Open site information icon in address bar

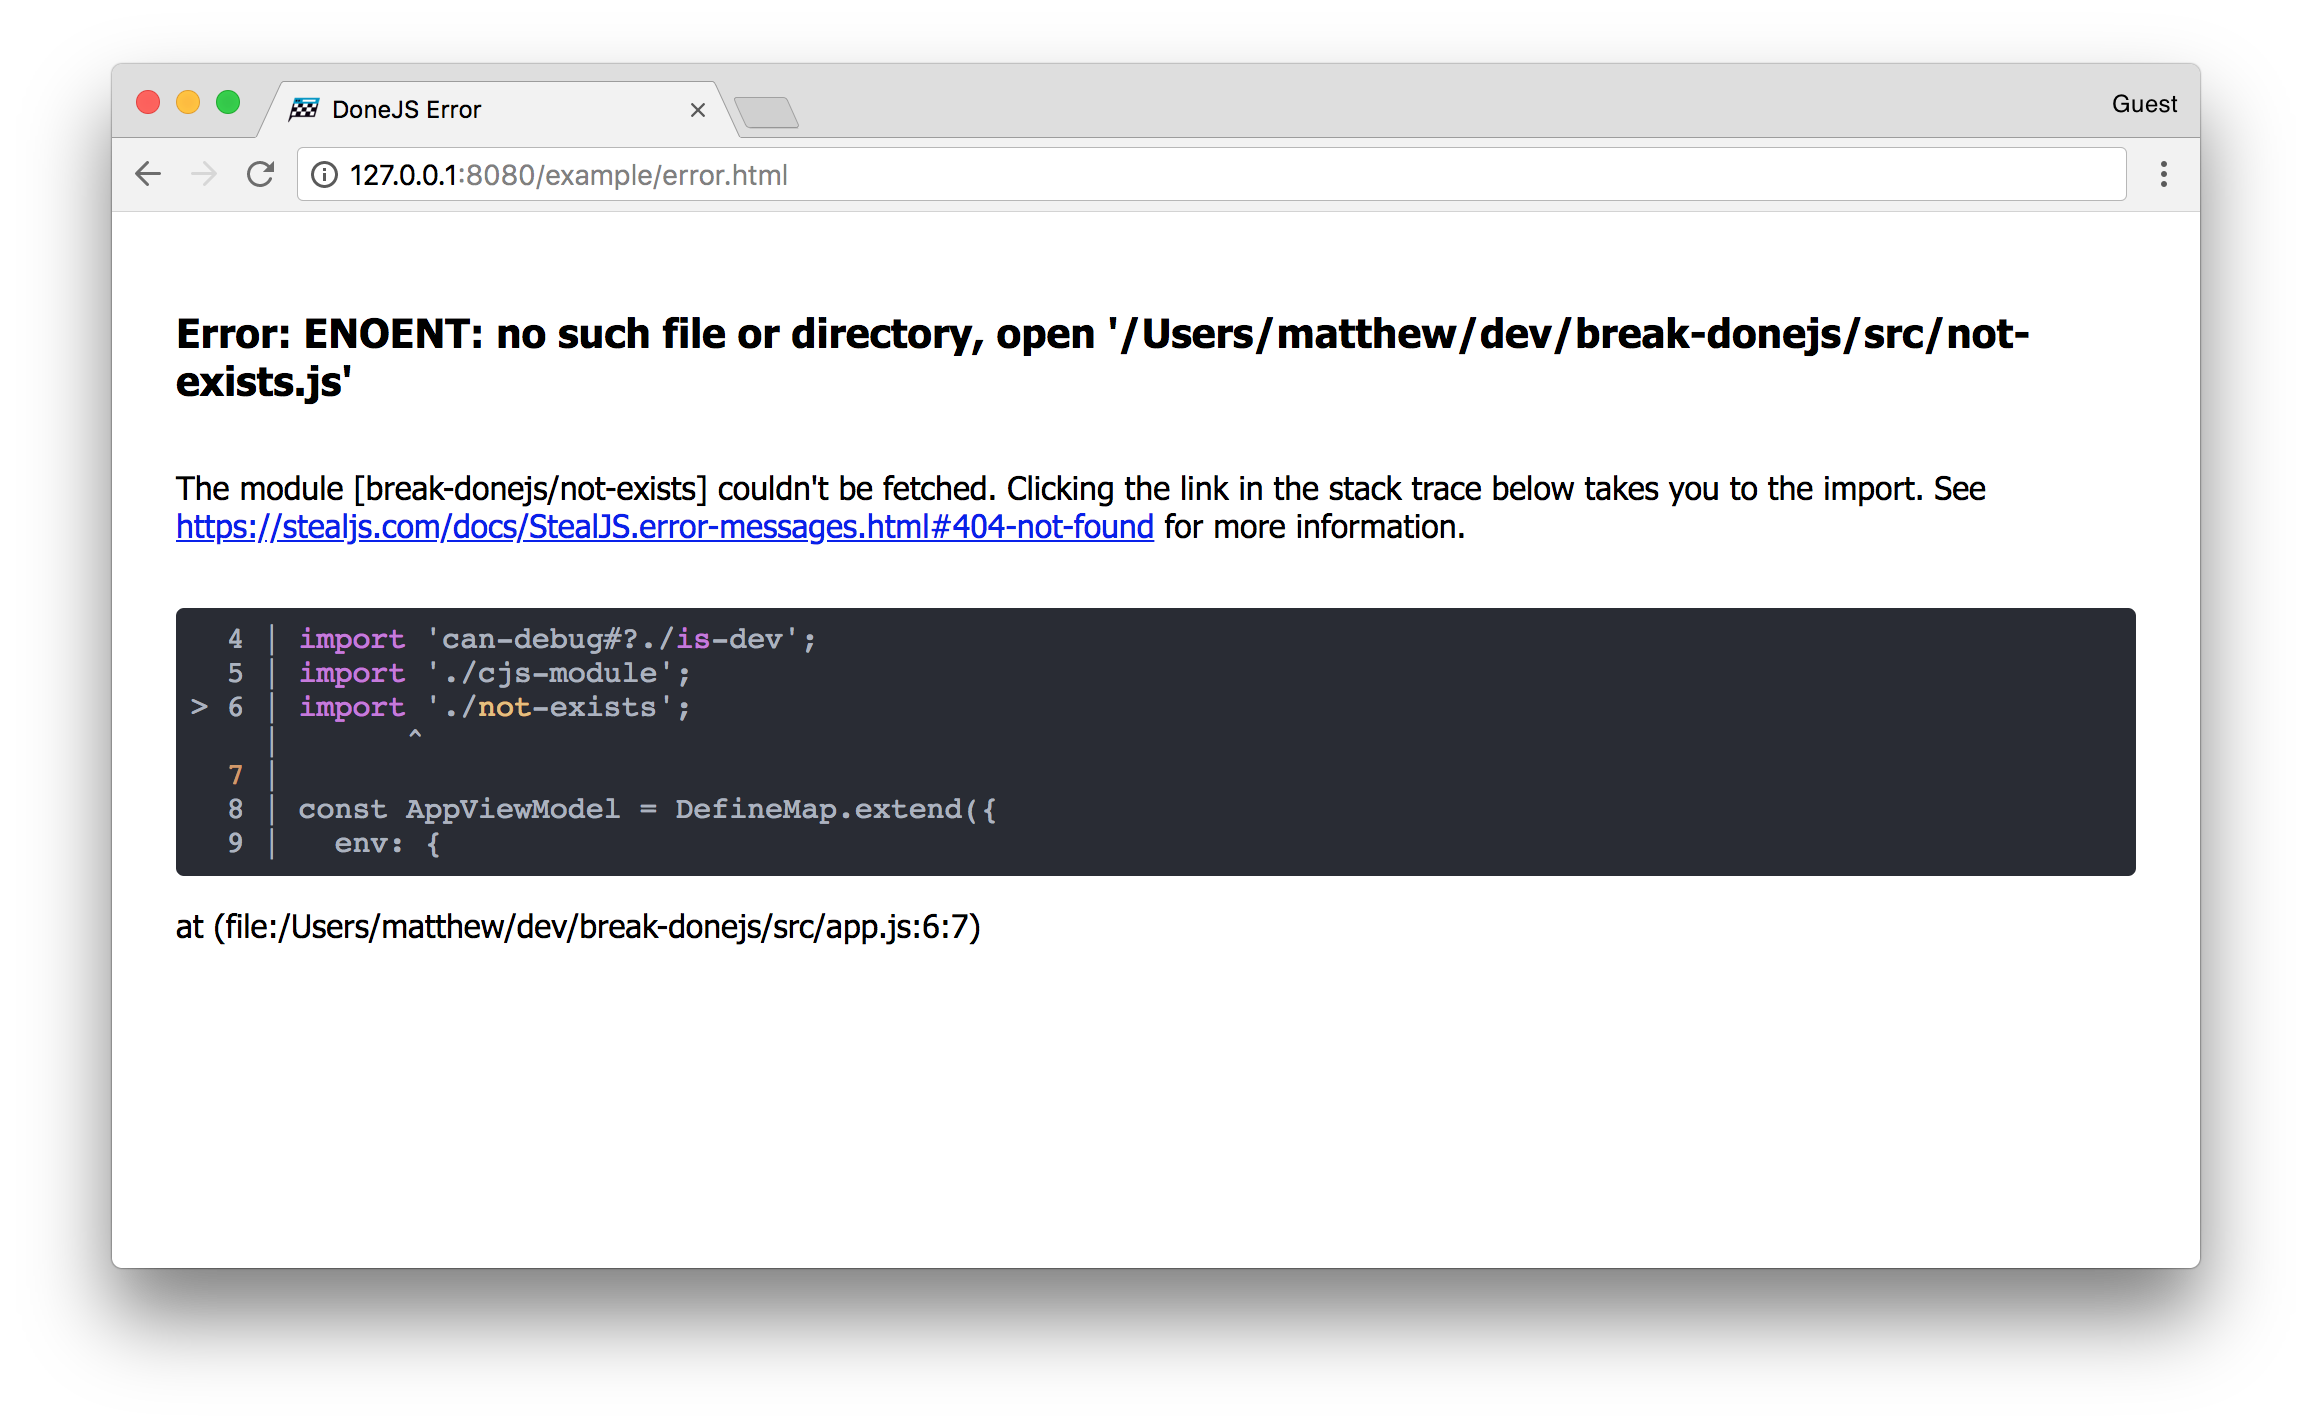[324, 175]
